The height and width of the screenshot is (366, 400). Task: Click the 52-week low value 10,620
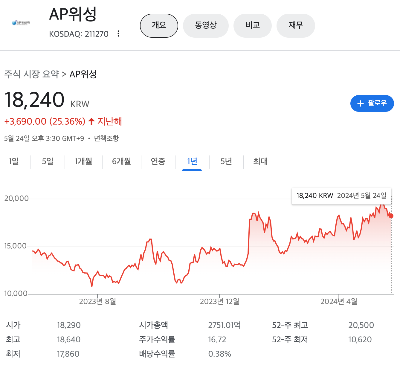[360, 339]
